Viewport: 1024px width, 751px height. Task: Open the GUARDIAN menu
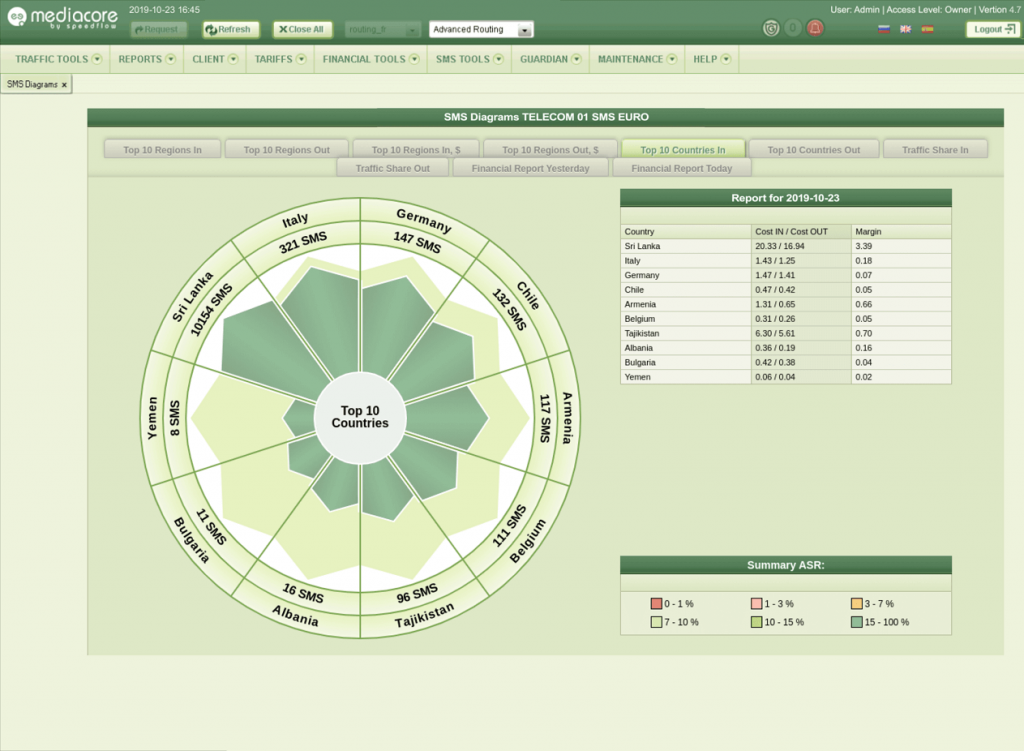pos(551,59)
